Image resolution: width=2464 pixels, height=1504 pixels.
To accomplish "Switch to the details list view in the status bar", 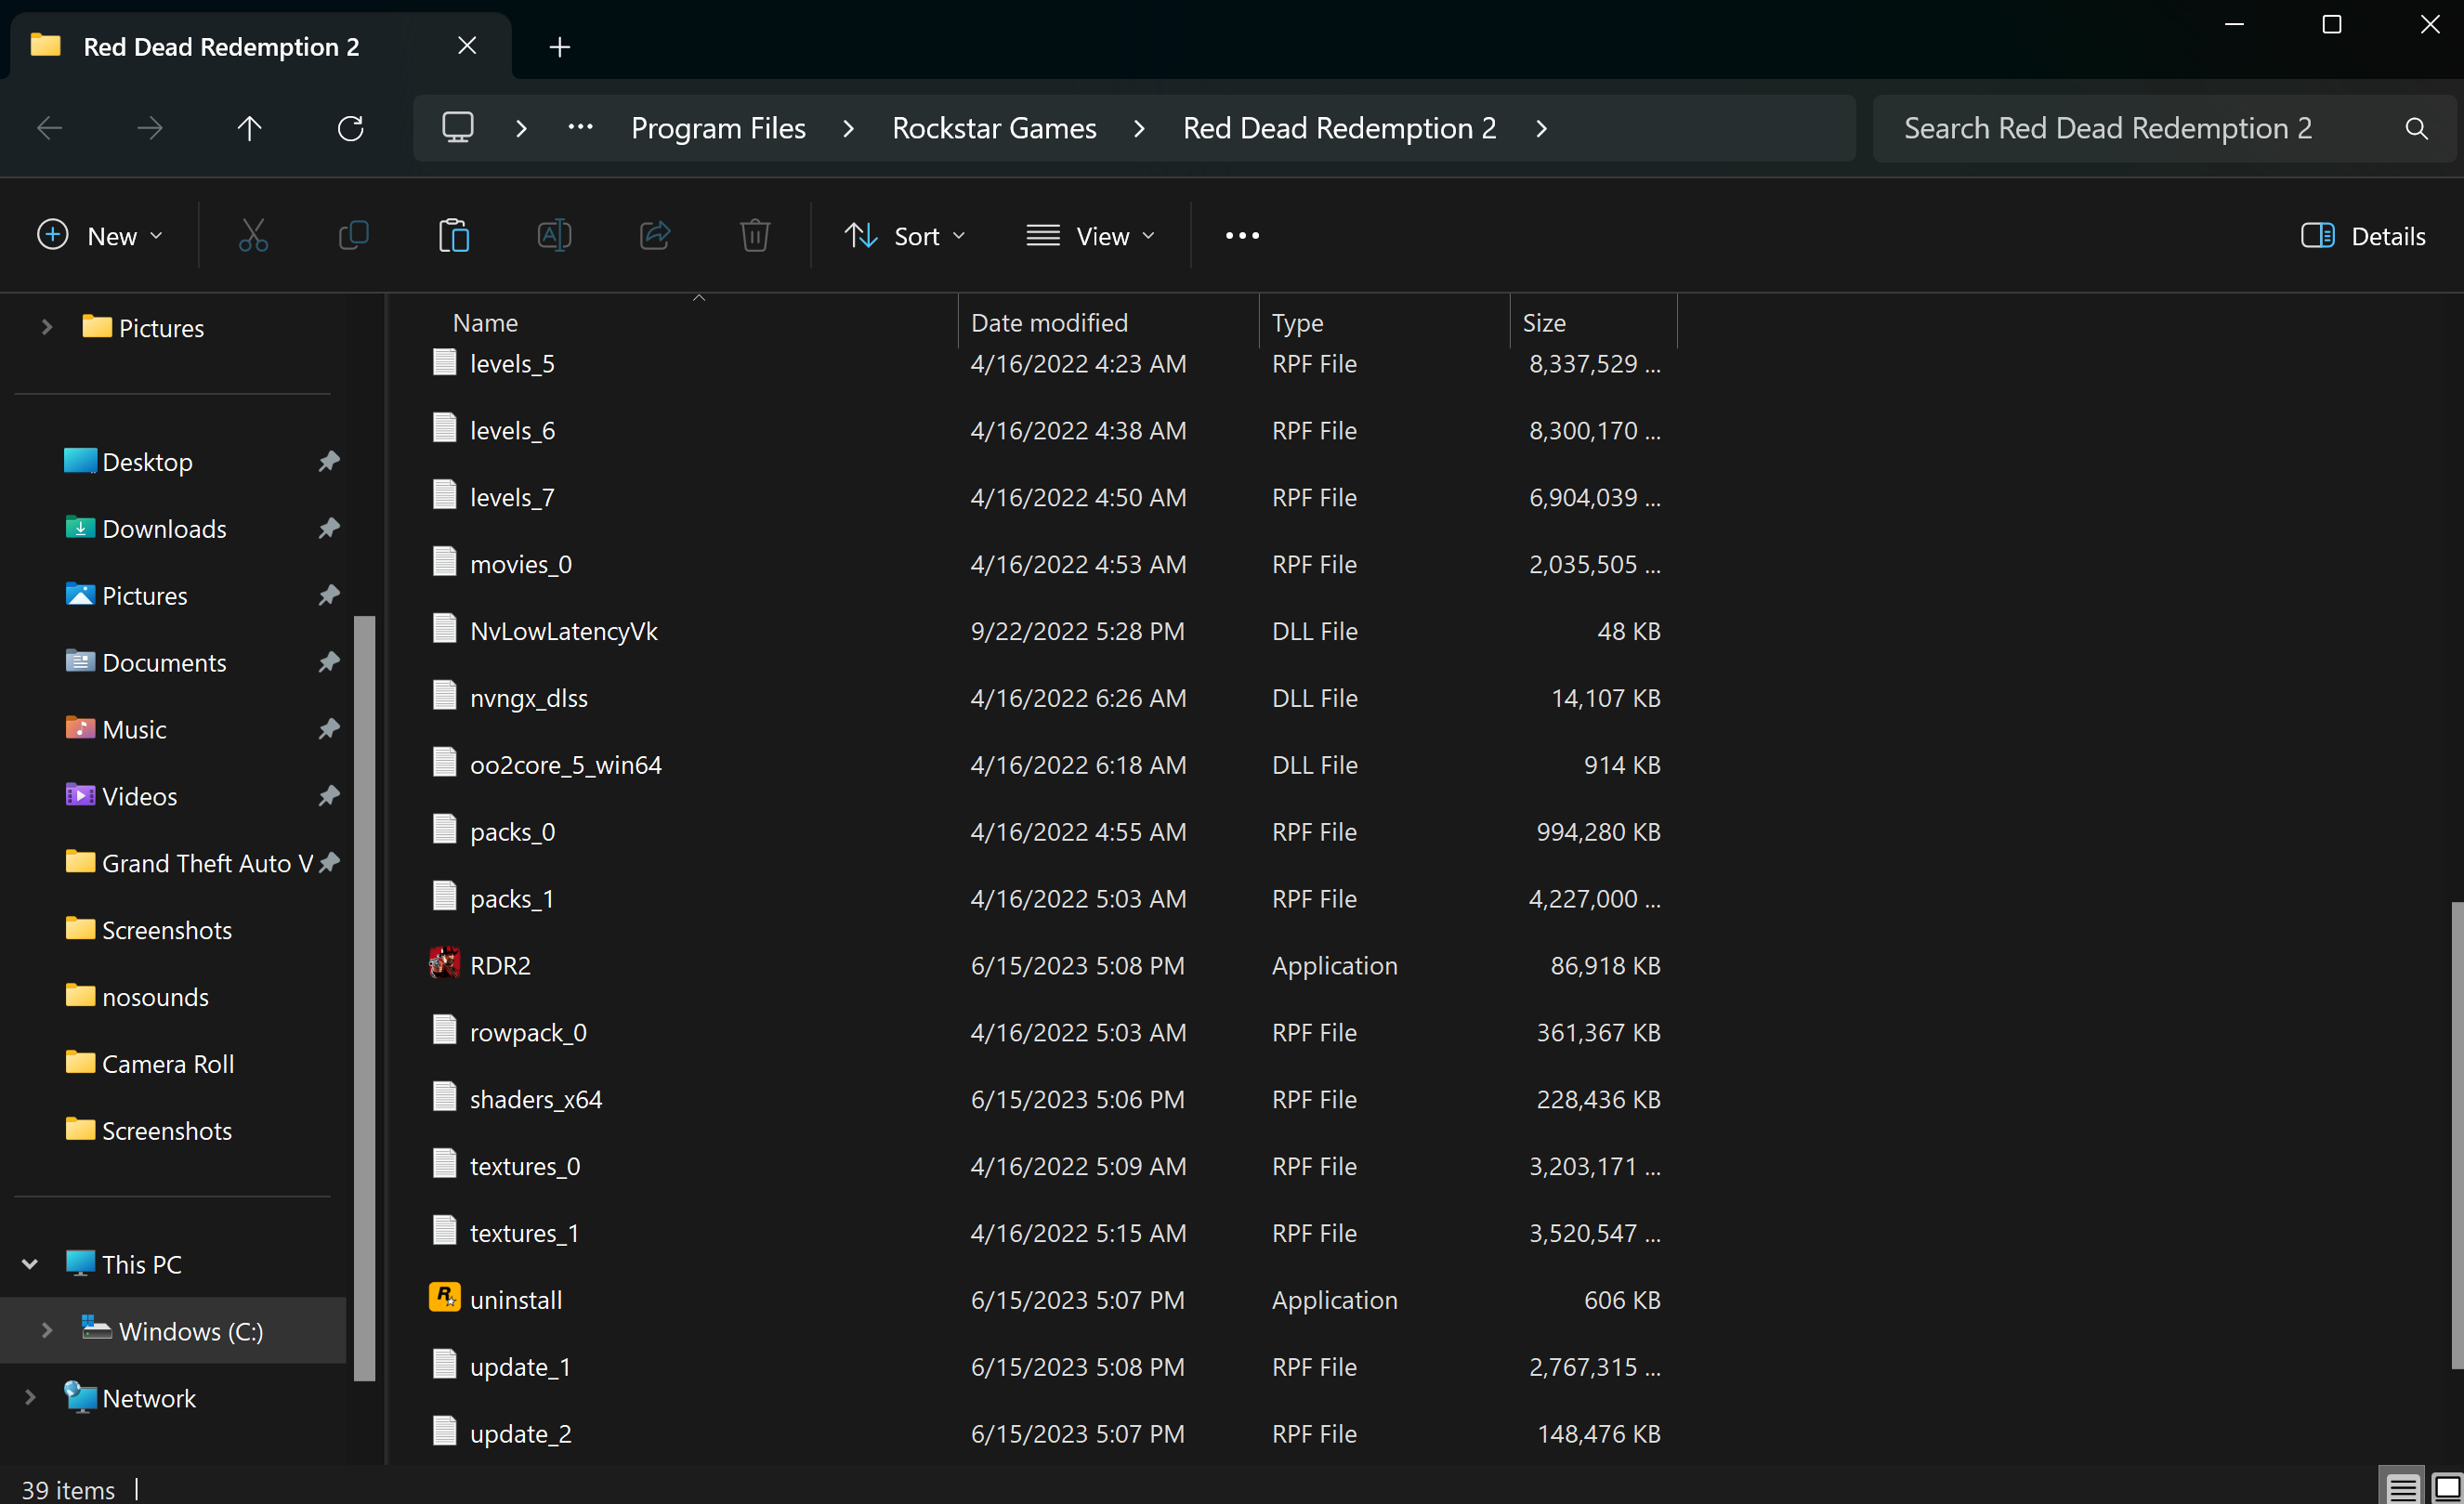I will click(2402, 1487).
